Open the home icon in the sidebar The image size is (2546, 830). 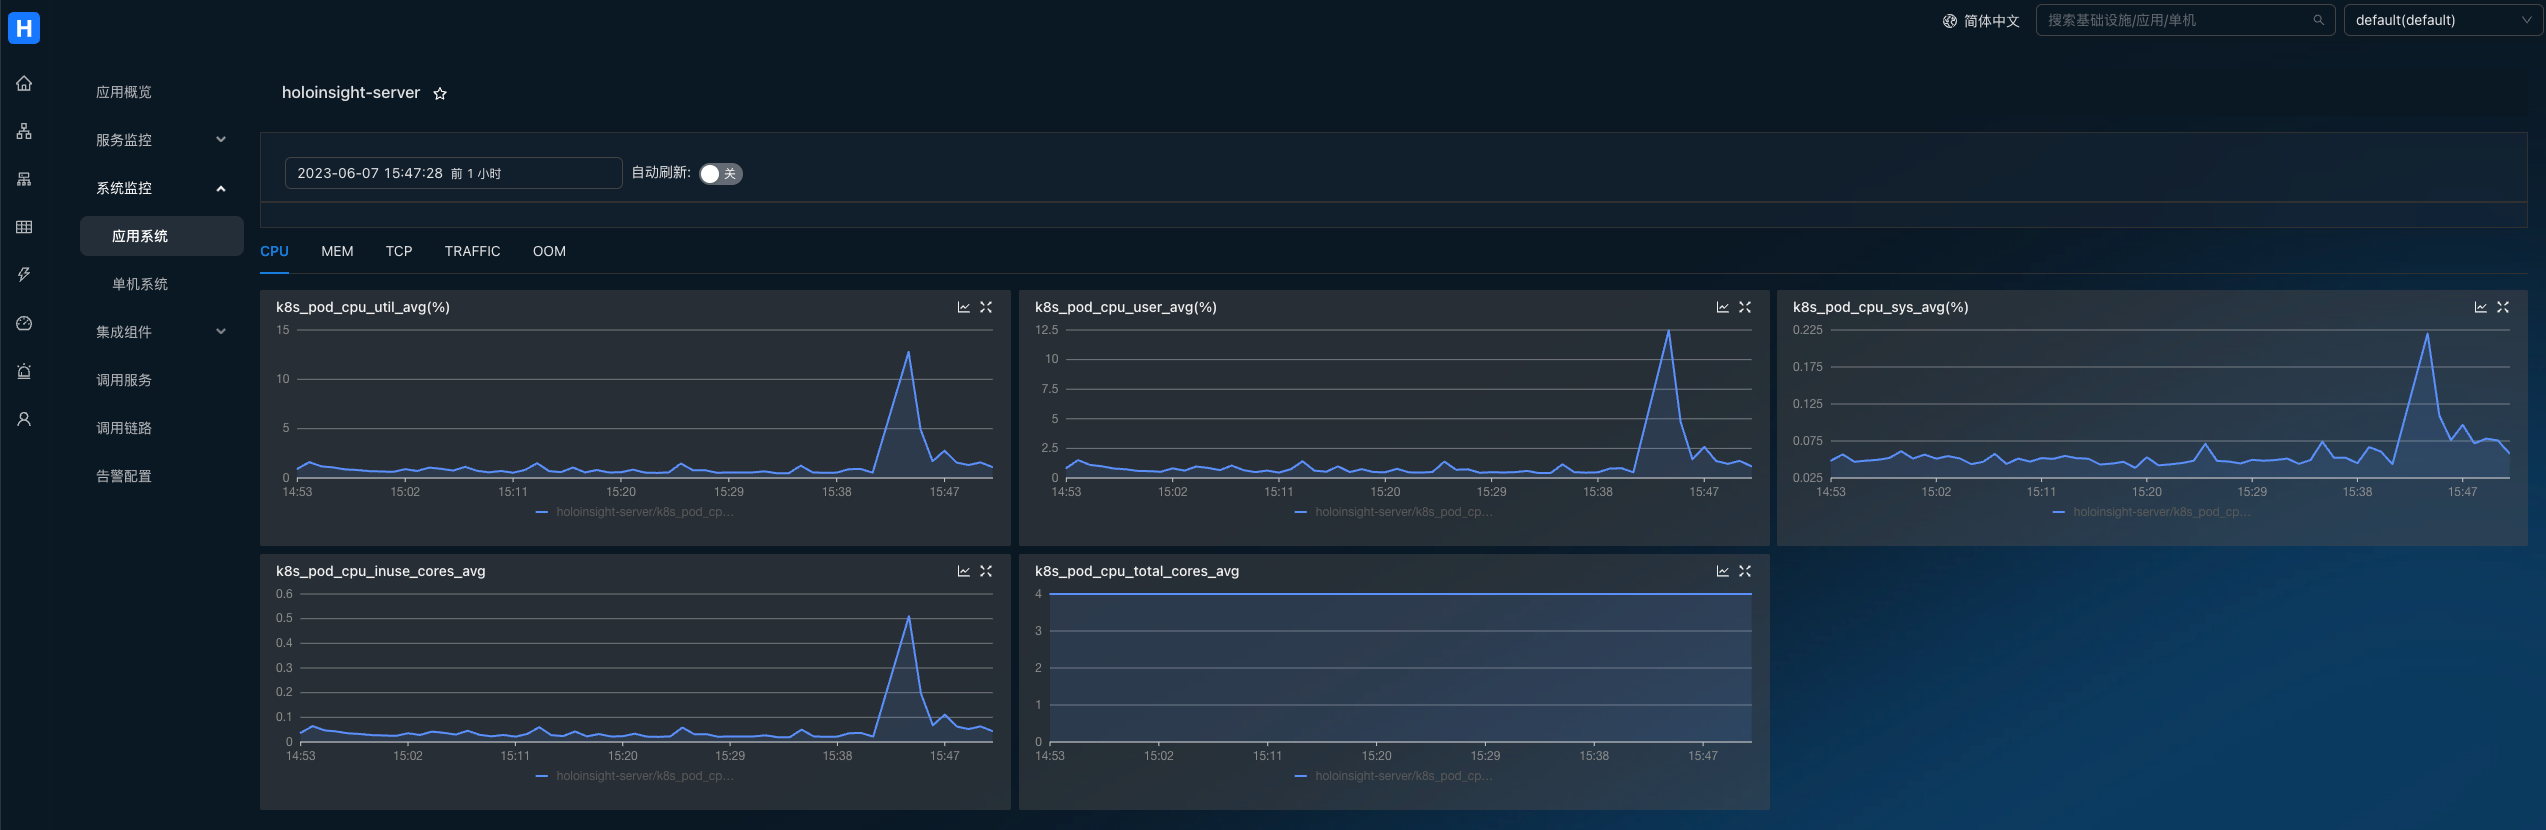point(24,83)
